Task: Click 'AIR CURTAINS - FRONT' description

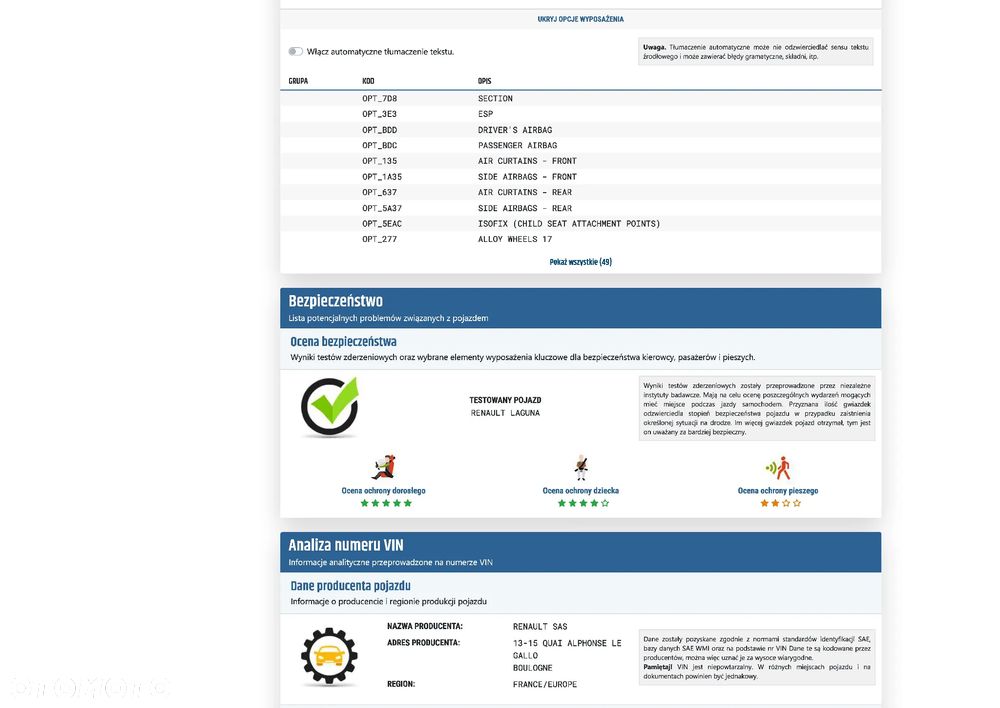Action: click(x=527, y=161)
